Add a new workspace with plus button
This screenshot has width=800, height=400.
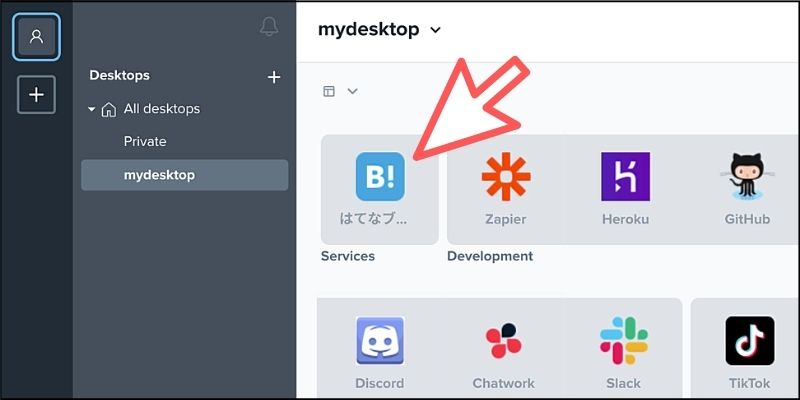point(36,94)
